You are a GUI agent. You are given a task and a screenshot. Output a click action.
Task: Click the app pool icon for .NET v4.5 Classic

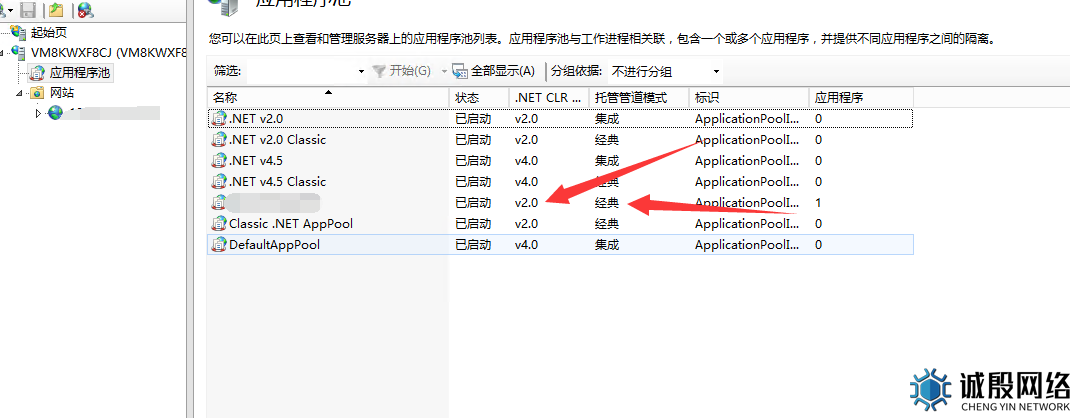(219, 181)
